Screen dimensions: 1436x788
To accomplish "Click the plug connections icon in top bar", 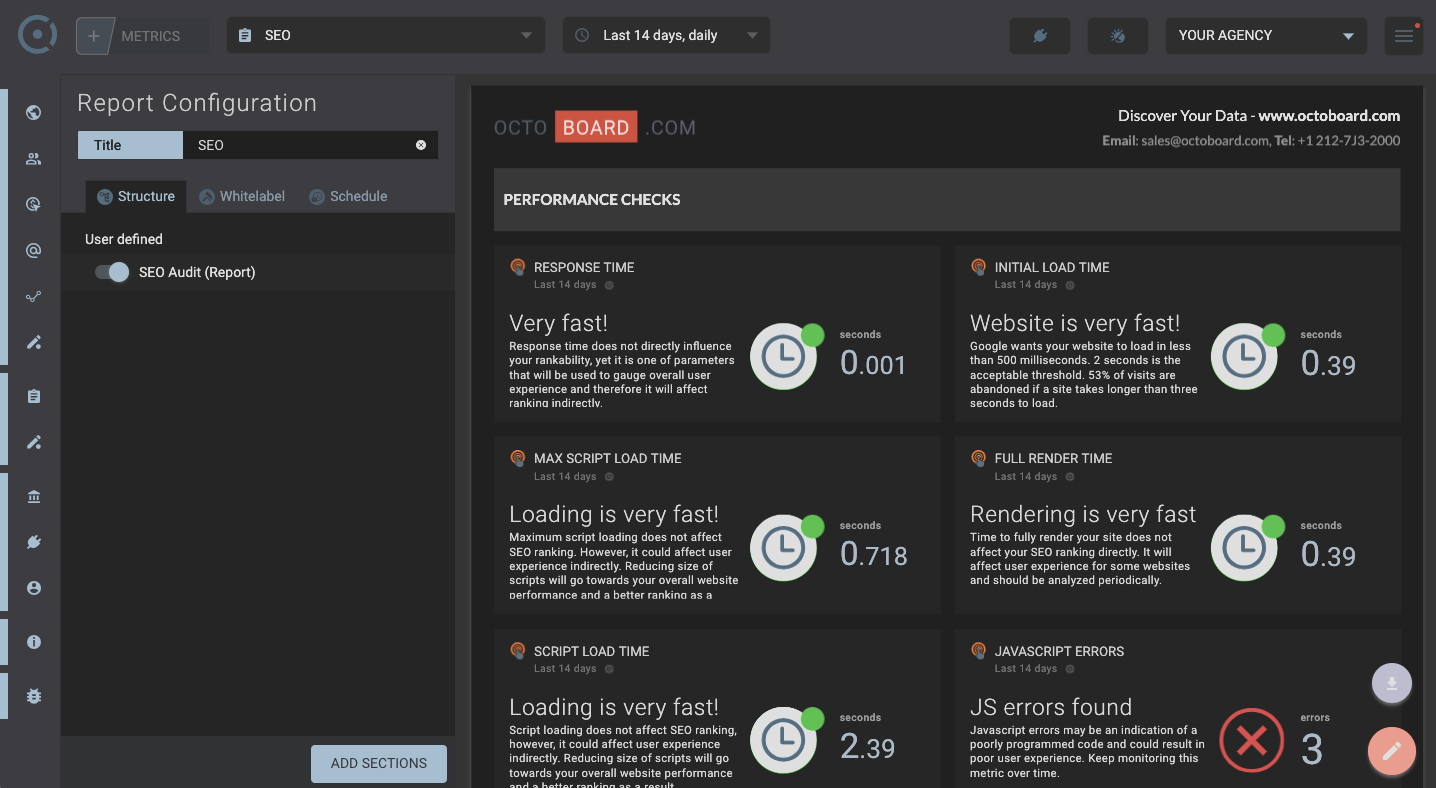I will tap(1040, 36).
